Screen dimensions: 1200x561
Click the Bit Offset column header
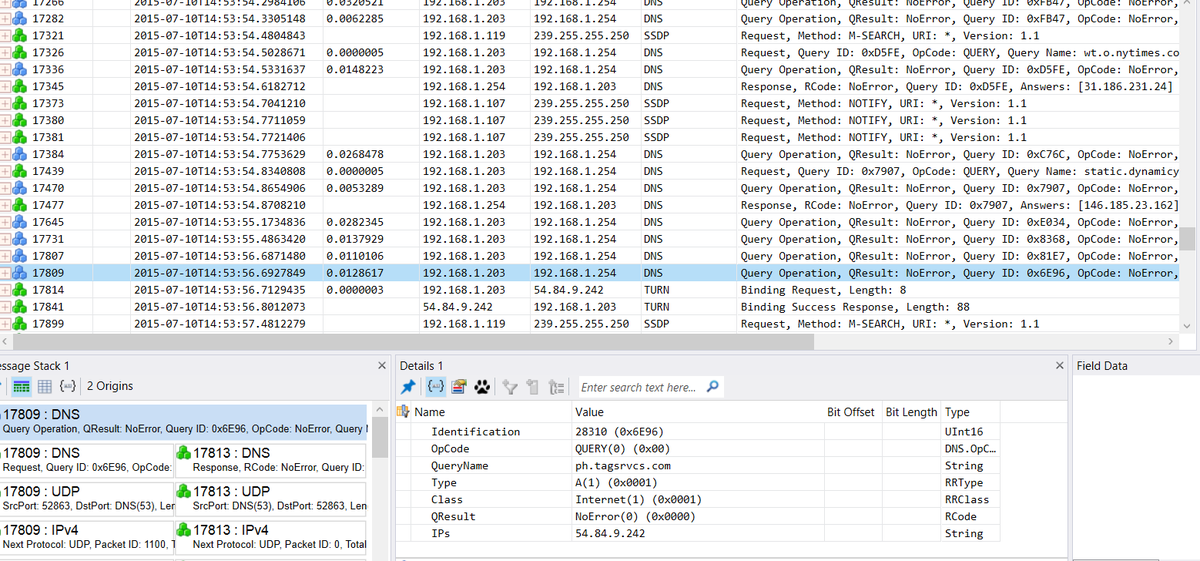tap(851, 412)
